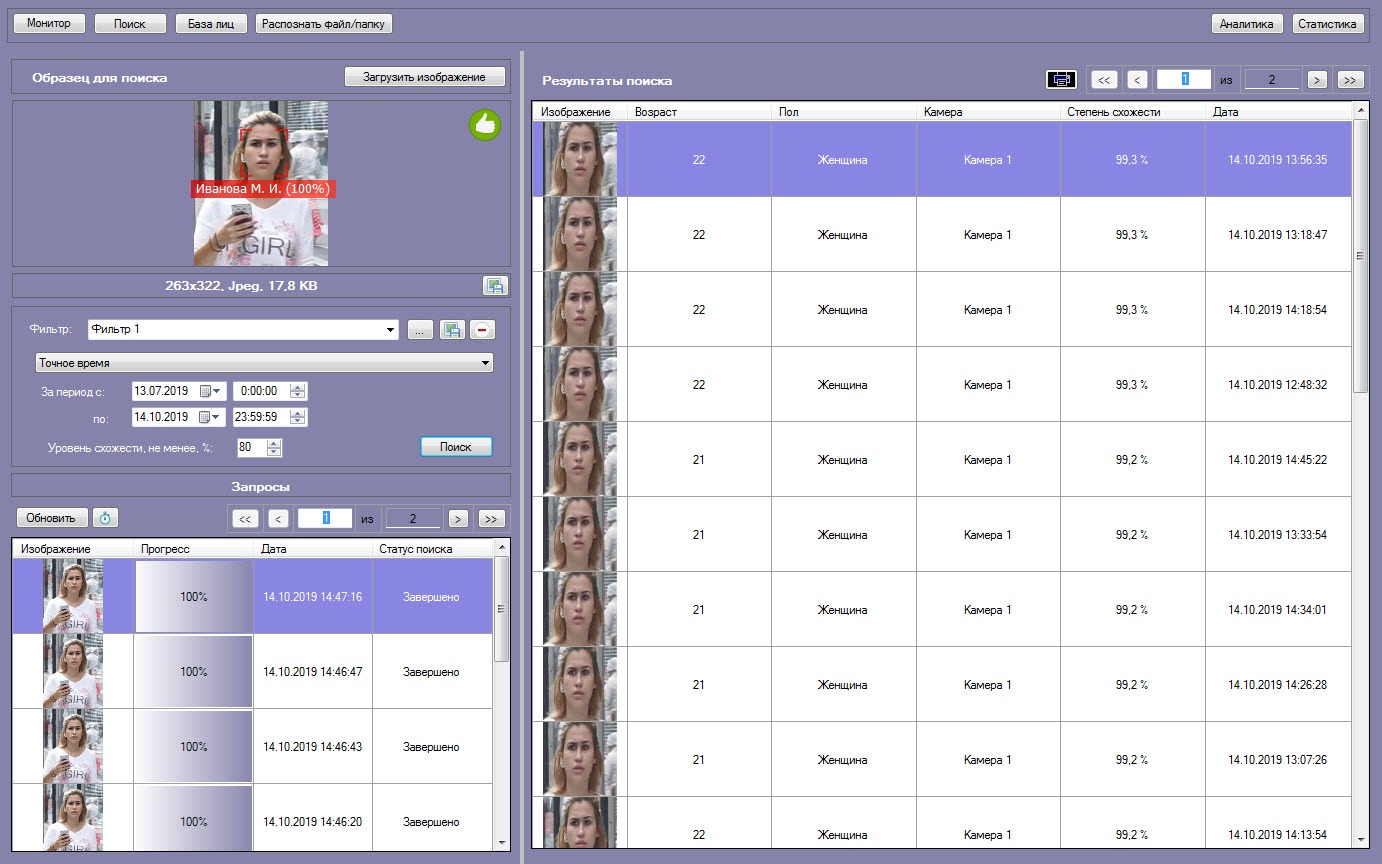This screenshot has width=1382, height=864.
Task: Select the result dated 14.10.2019 13:18:47
Action: tap(942, 235)
